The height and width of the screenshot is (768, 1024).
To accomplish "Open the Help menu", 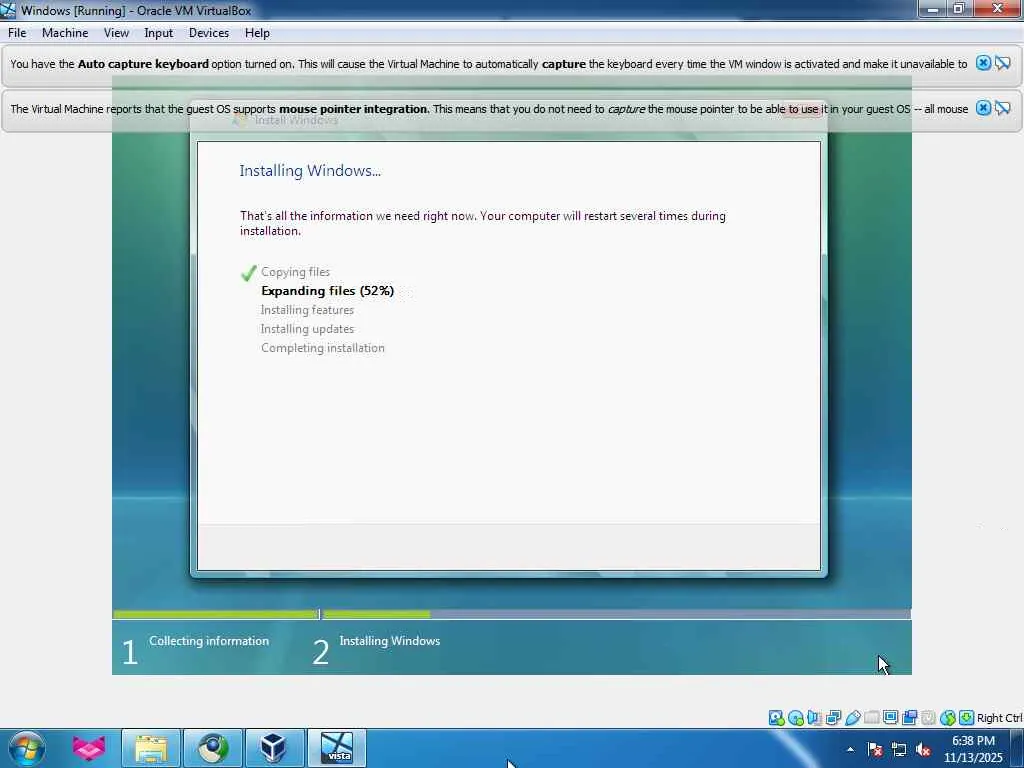I will [257, 33].
